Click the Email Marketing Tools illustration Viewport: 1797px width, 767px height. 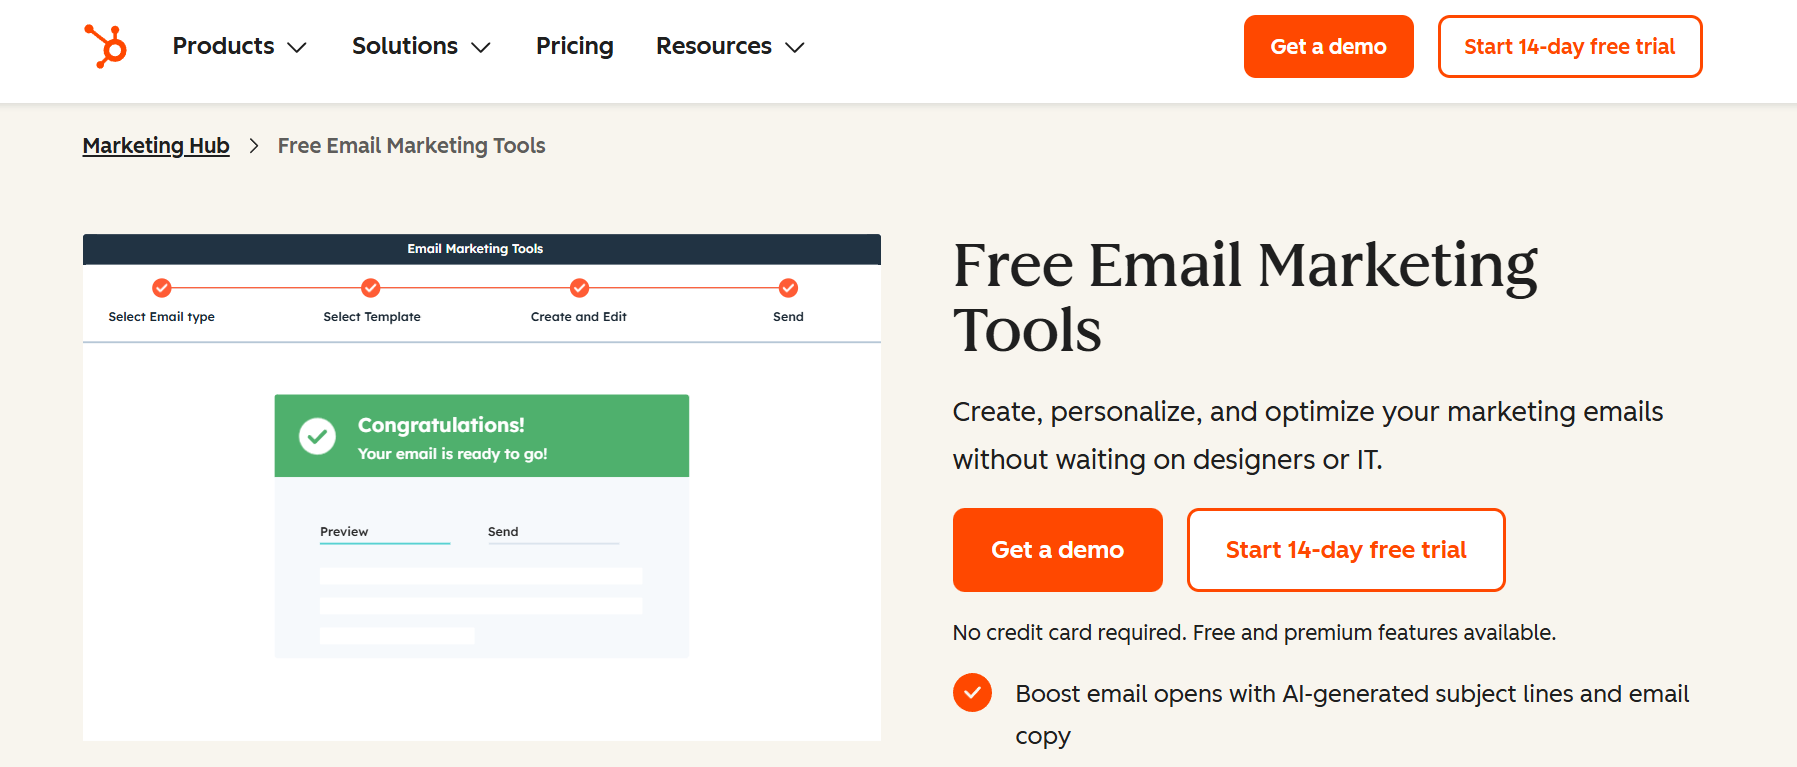tap(482, 487)
